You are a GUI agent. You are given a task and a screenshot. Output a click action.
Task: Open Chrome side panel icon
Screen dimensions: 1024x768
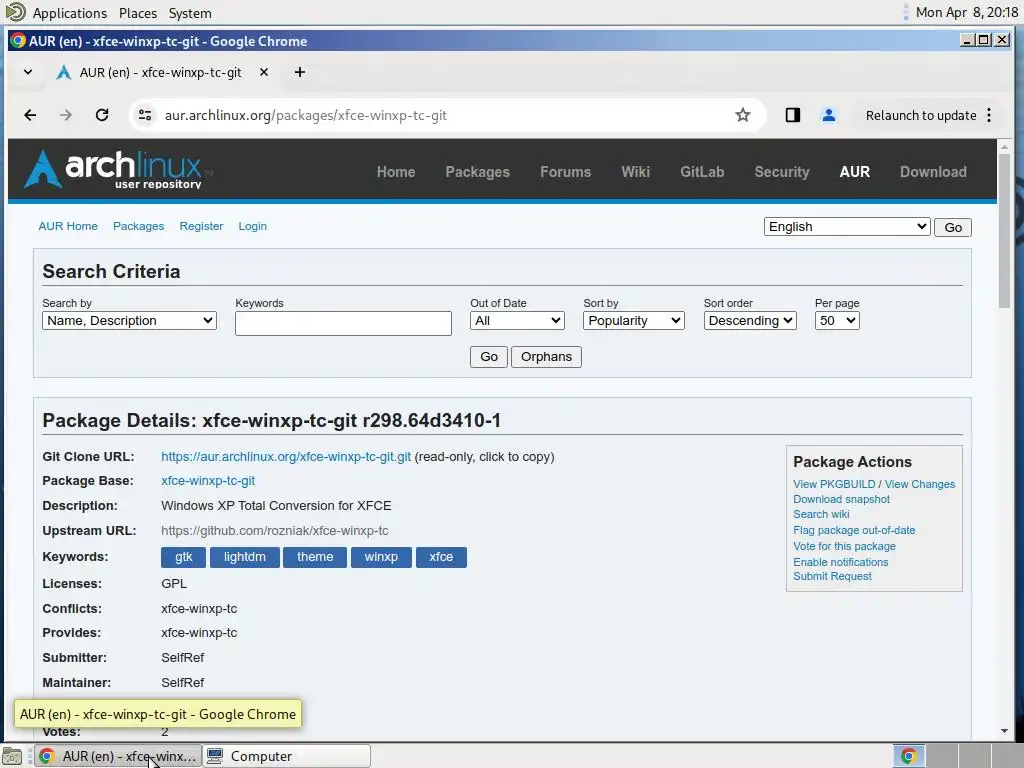click(x=793, y=116)
